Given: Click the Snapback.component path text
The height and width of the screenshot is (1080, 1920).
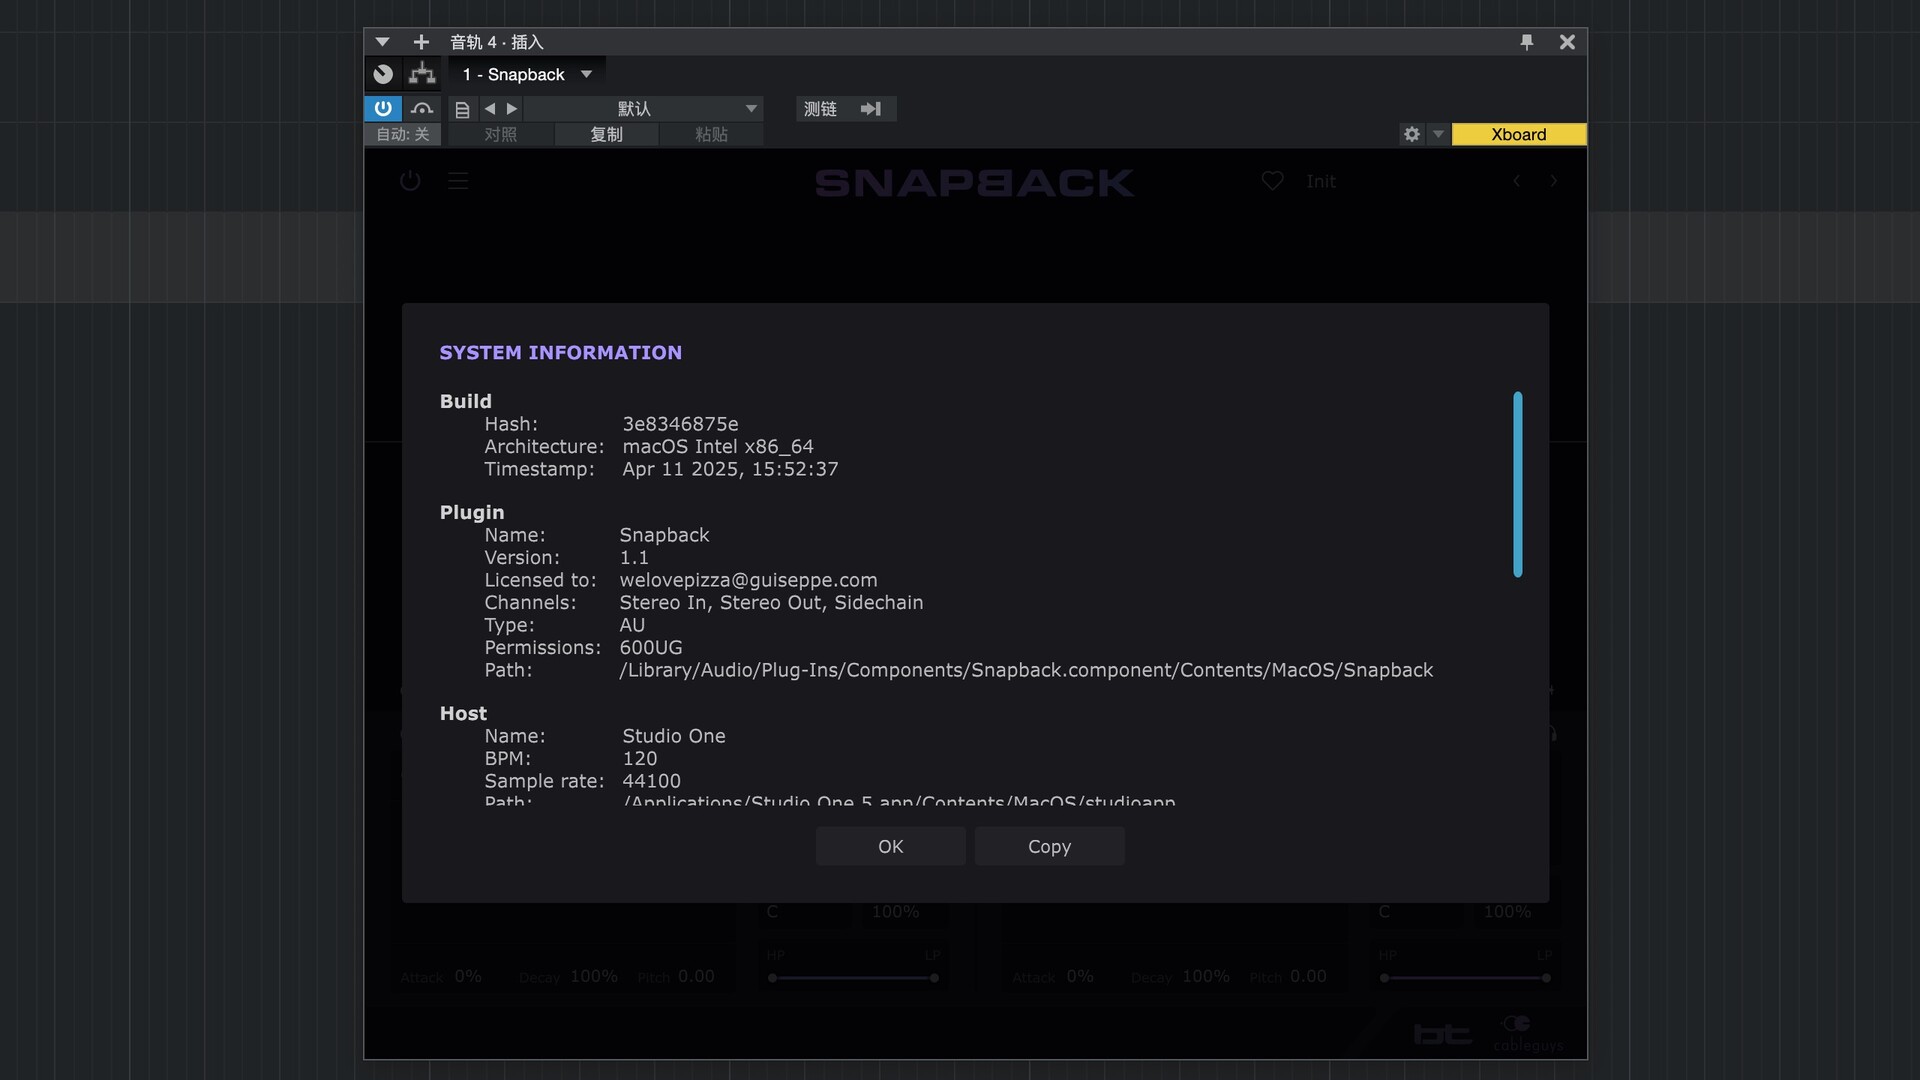Looking at the screenshot, I should tap(1026, 670).
